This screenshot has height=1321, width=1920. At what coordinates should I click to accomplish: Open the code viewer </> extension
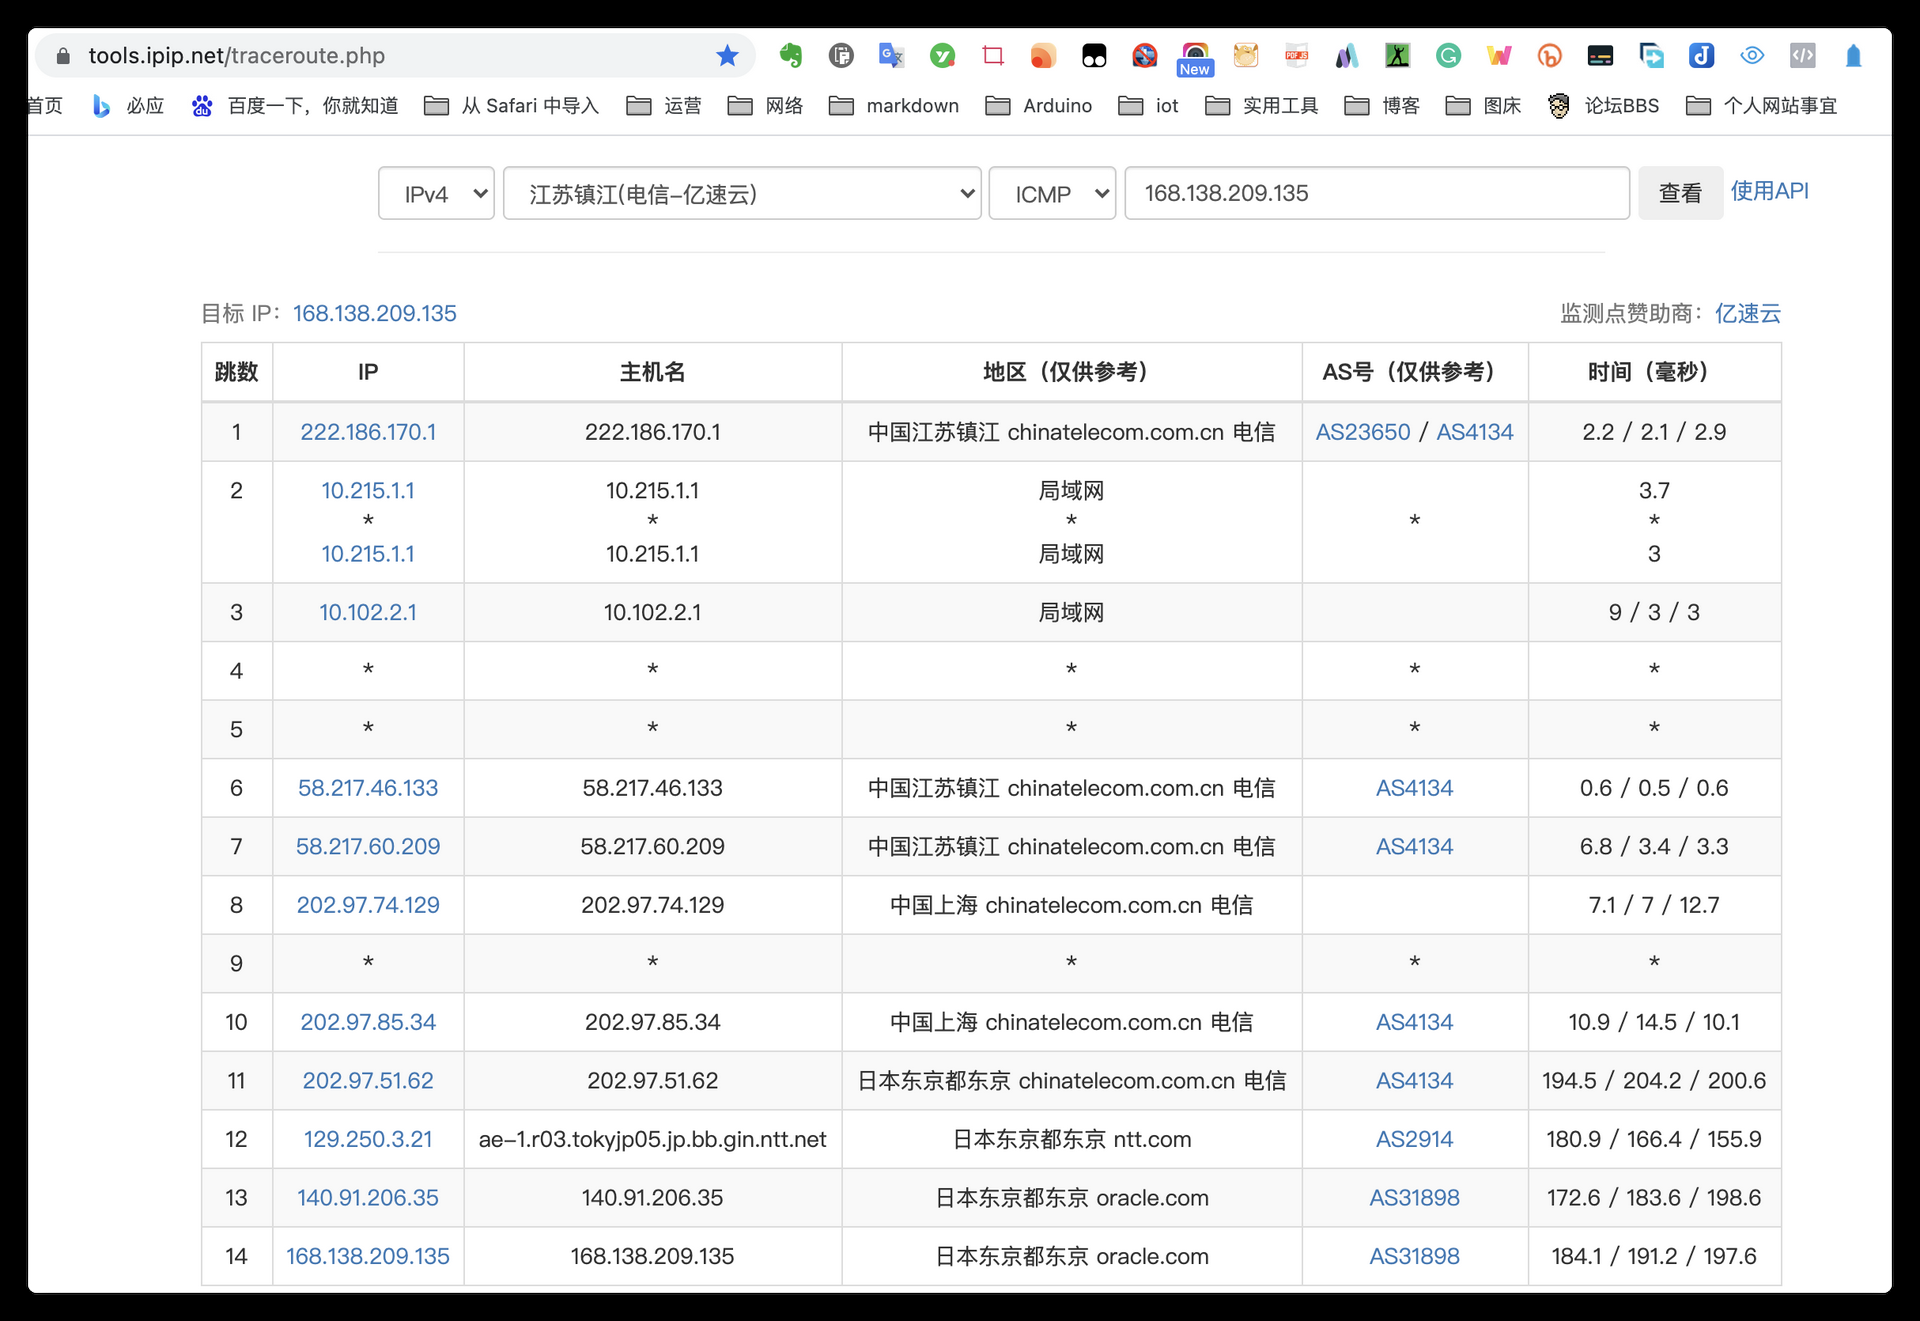point(1804,55)
